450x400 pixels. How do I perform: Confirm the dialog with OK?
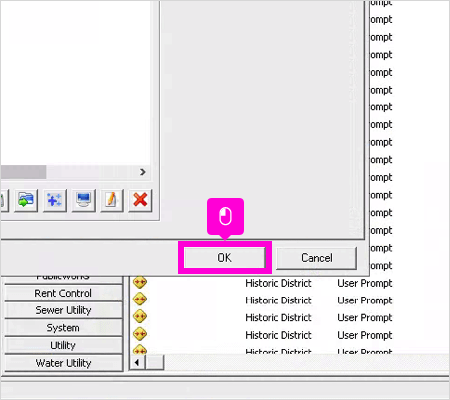click(225, 257)
